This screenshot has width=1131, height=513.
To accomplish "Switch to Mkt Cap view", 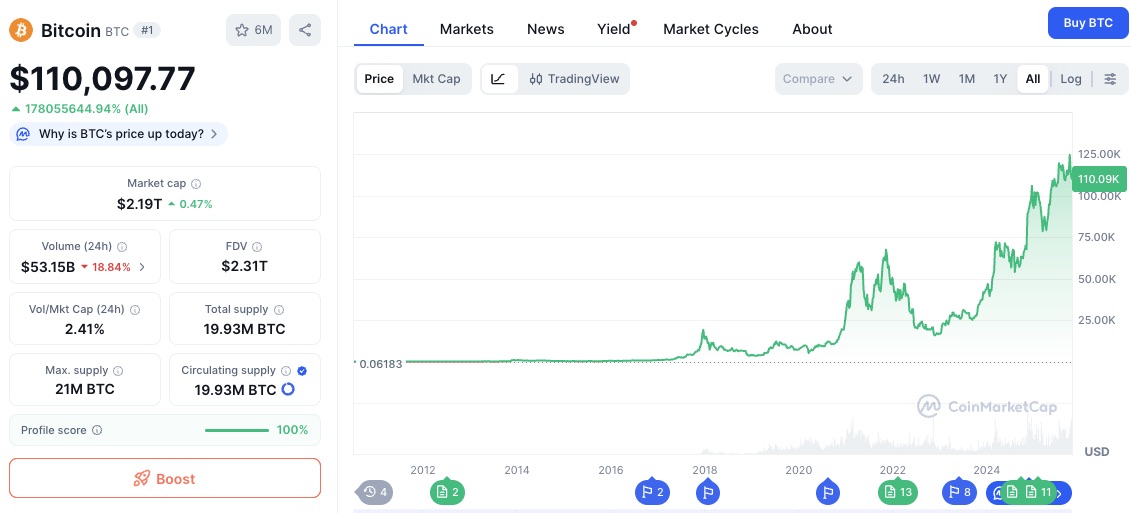I will click(x=436, y=79).
